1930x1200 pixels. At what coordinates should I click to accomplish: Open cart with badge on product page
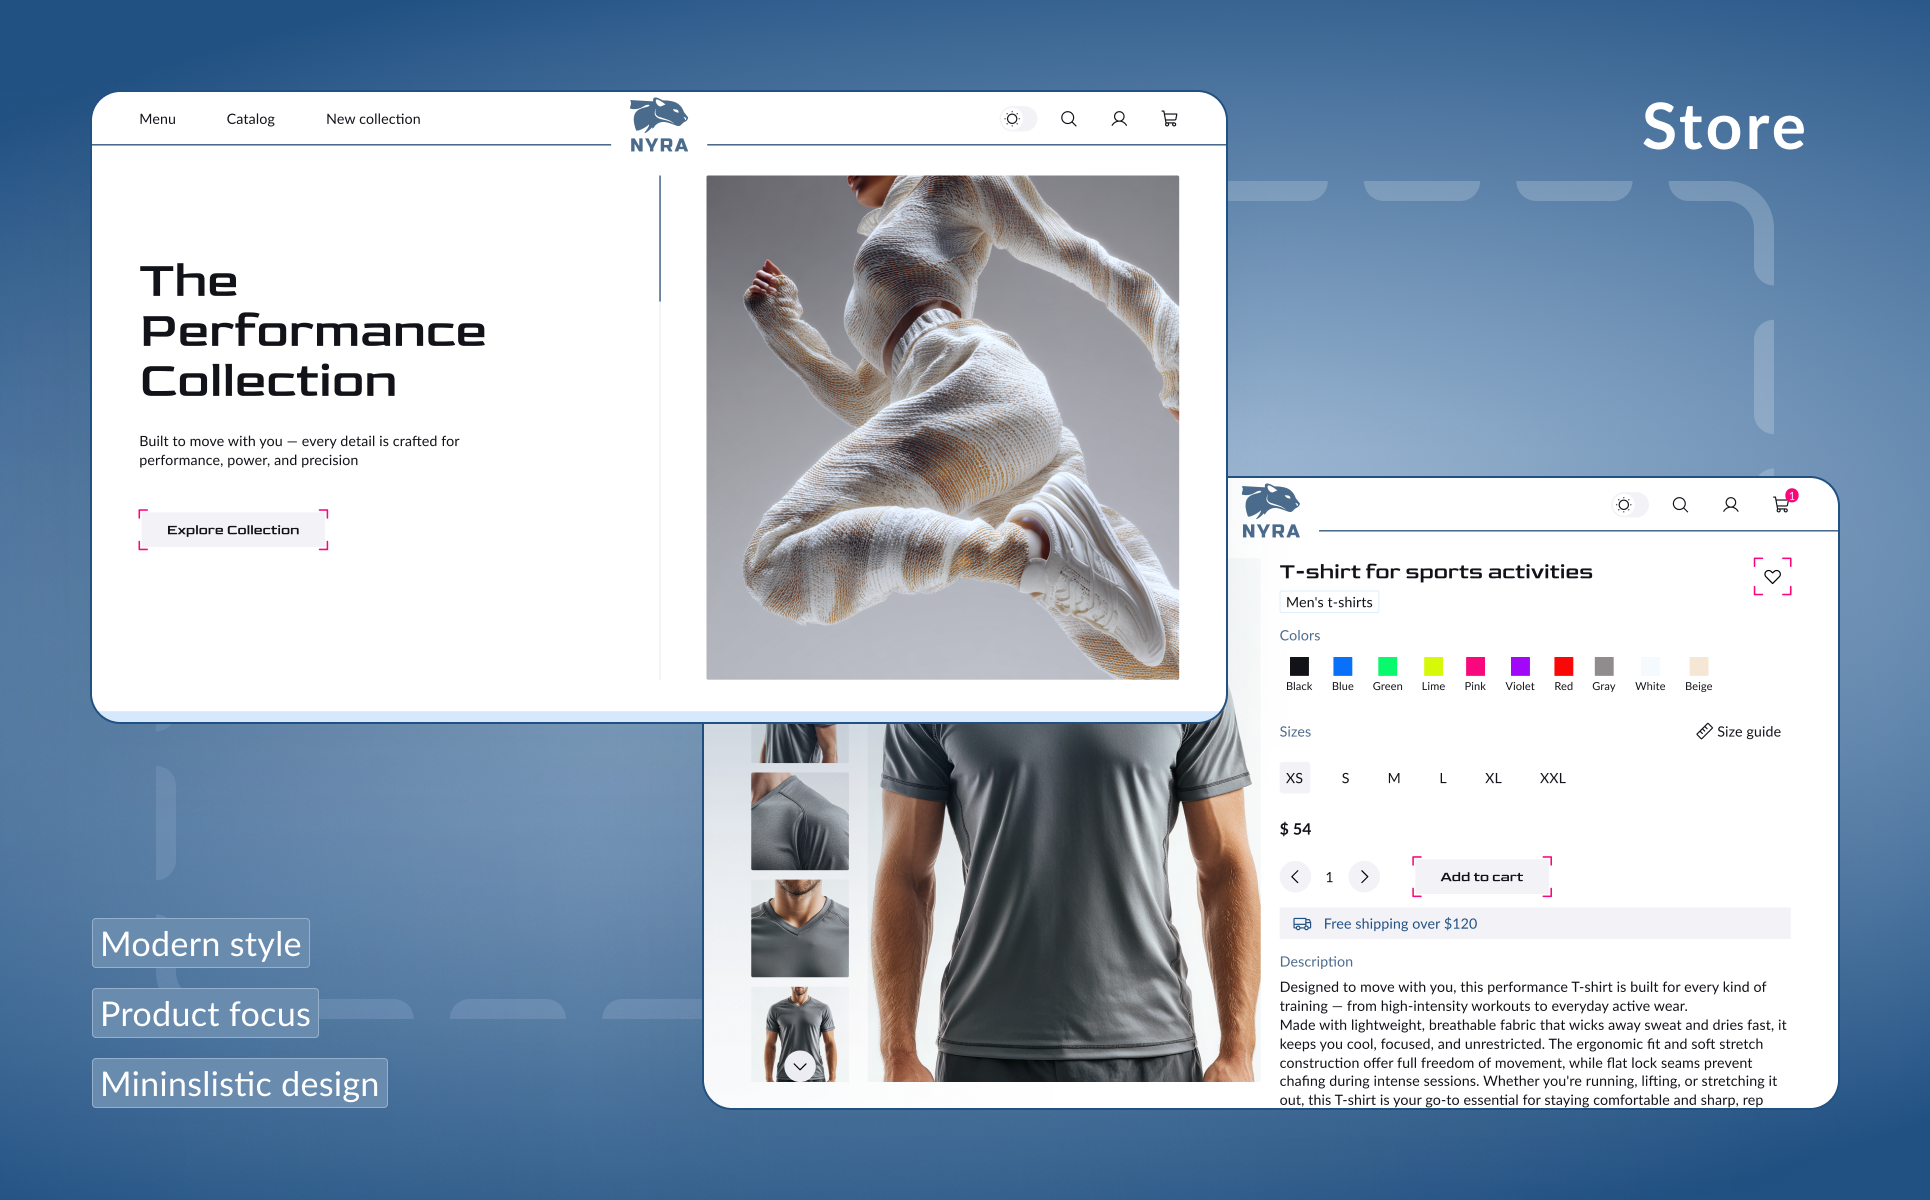(x=1781, y=505)
